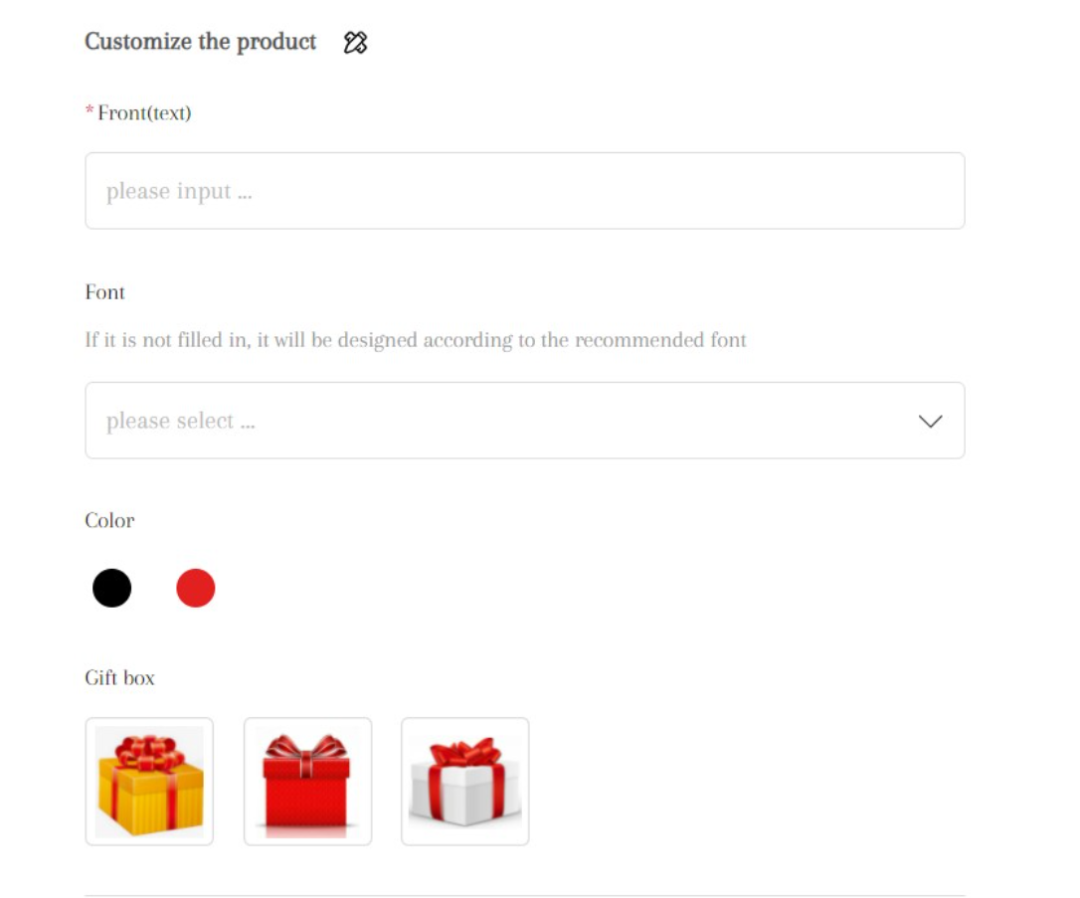This screenshot has width=1080, height=898.
Task: Click the red required asterisk marker
Action: pyautogui.click(x=89, y=111)
